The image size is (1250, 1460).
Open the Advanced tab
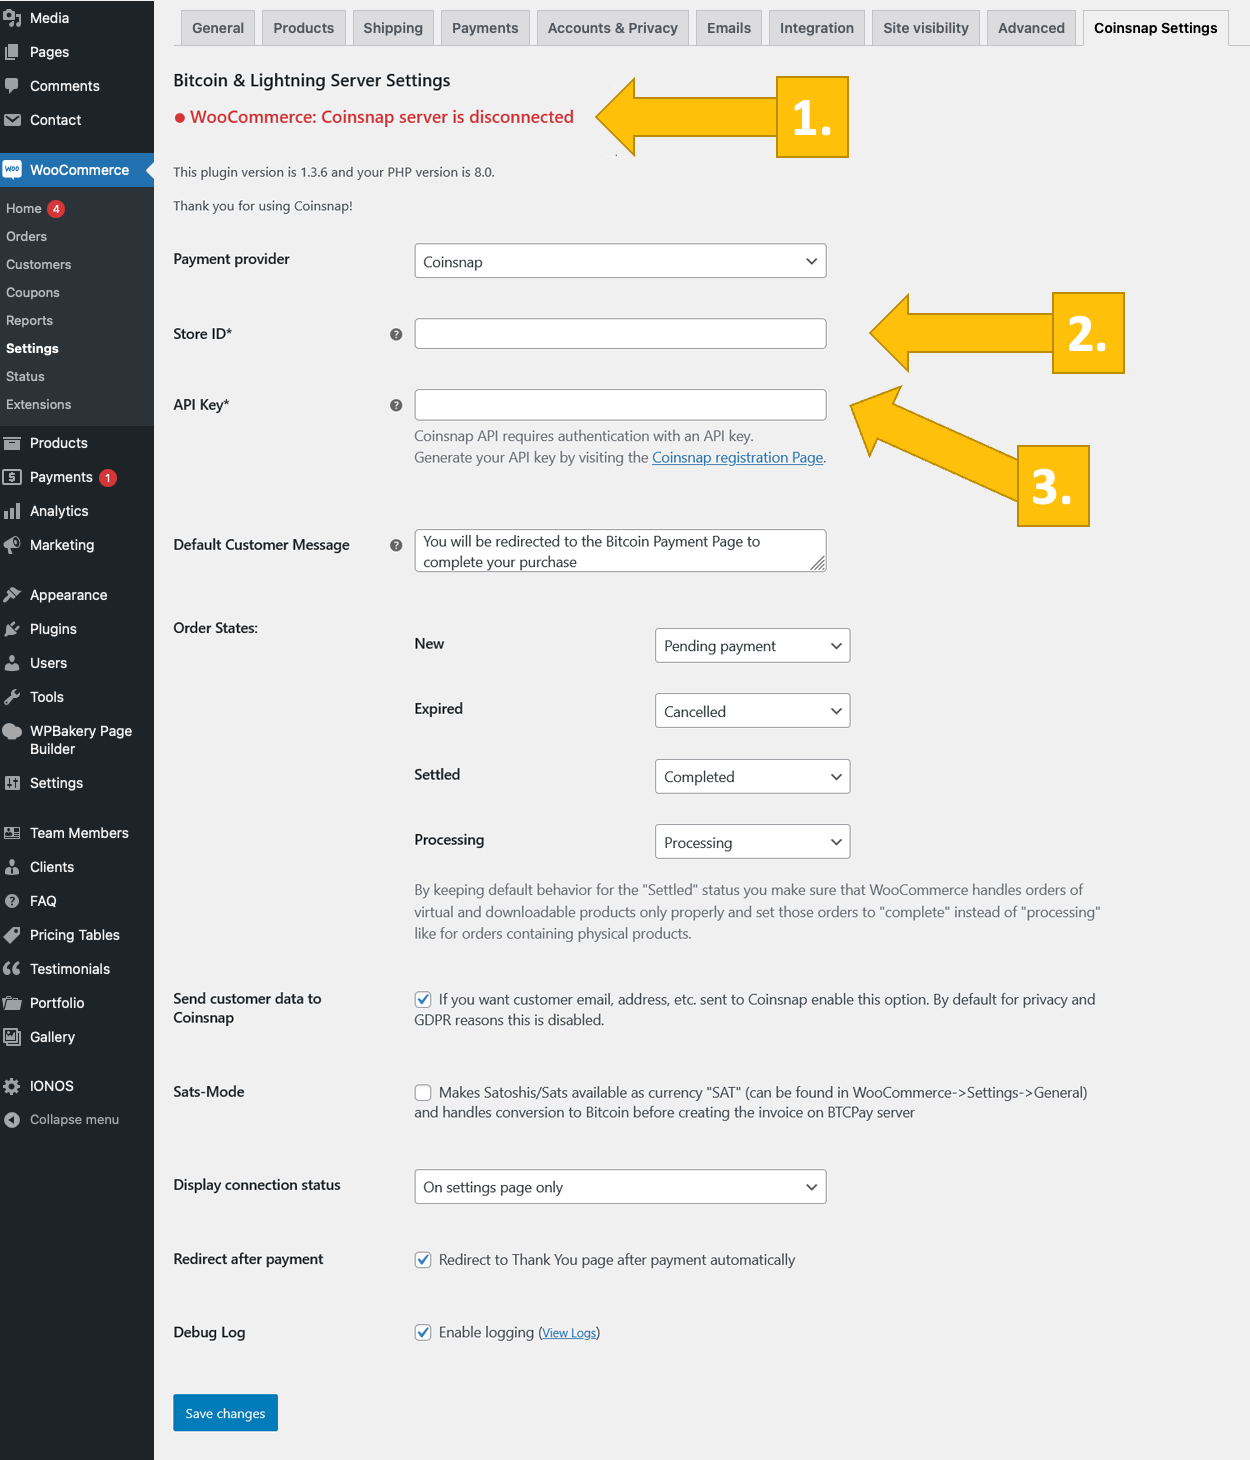1031,28
